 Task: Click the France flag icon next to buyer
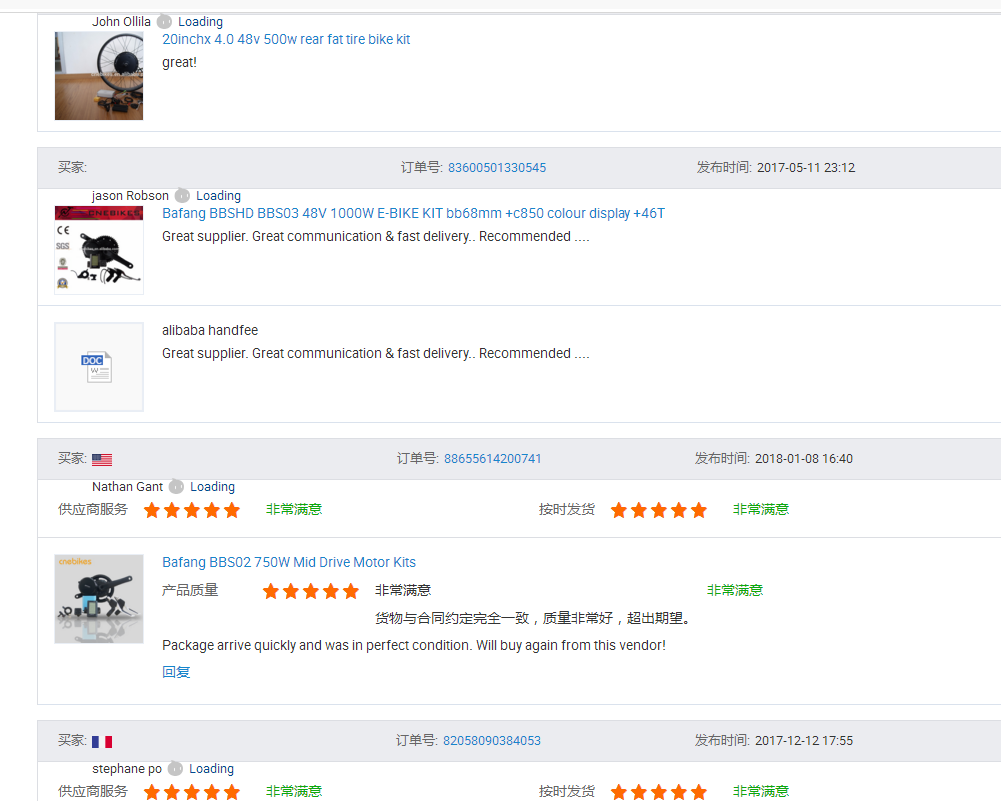[x=102, y=742]
